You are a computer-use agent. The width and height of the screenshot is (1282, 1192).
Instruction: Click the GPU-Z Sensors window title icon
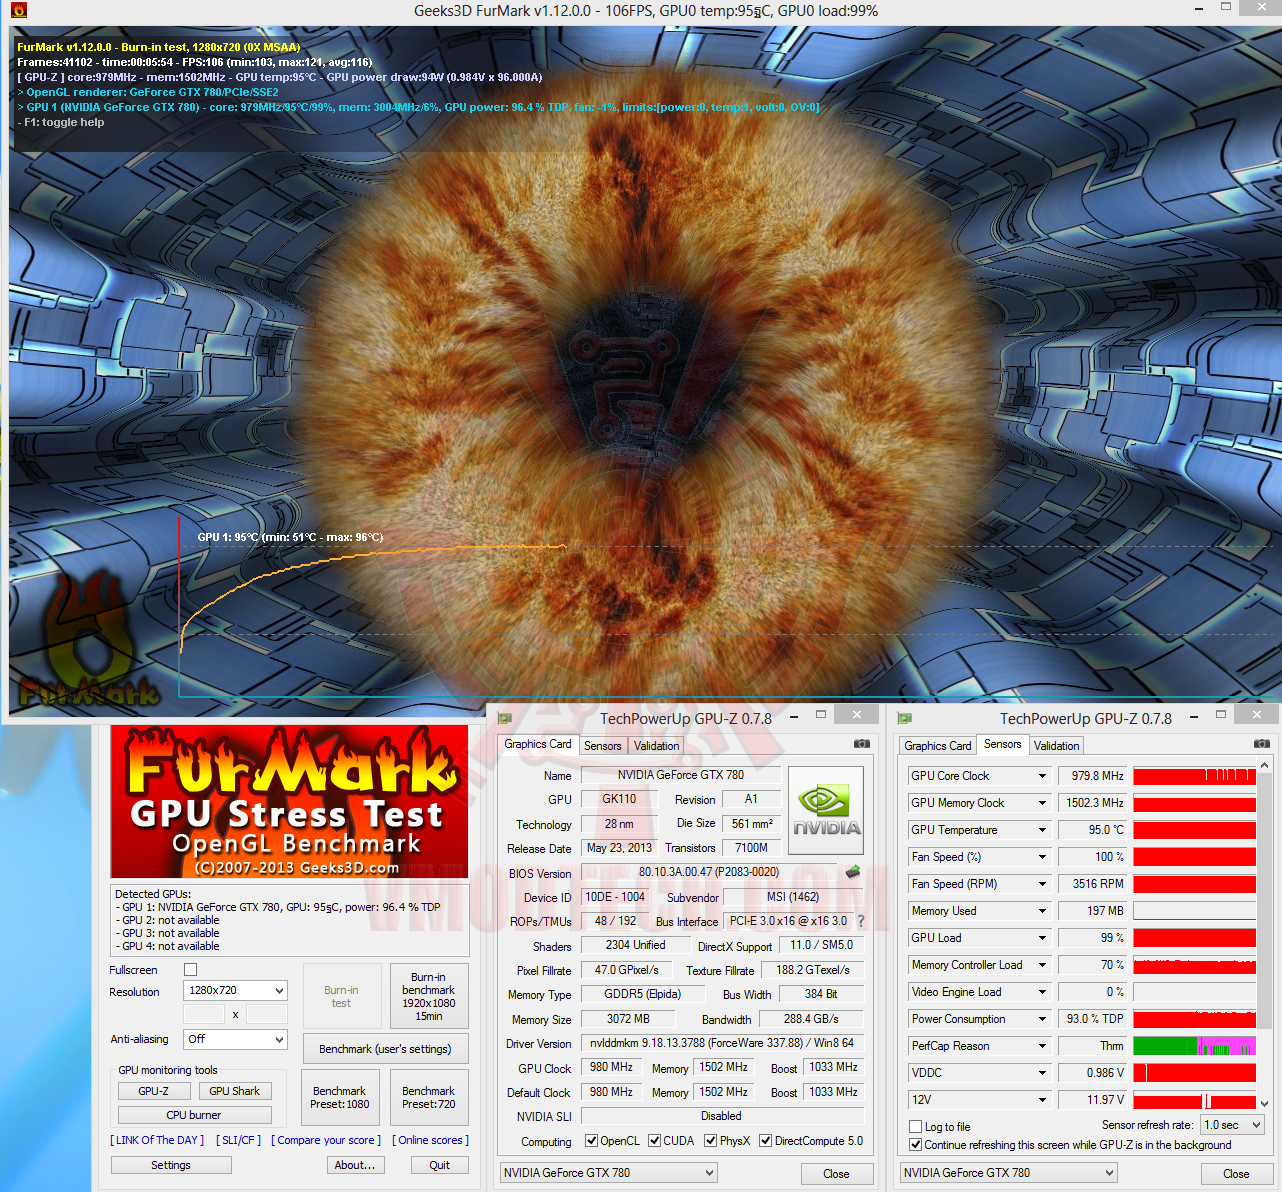(x=905, y=718)
